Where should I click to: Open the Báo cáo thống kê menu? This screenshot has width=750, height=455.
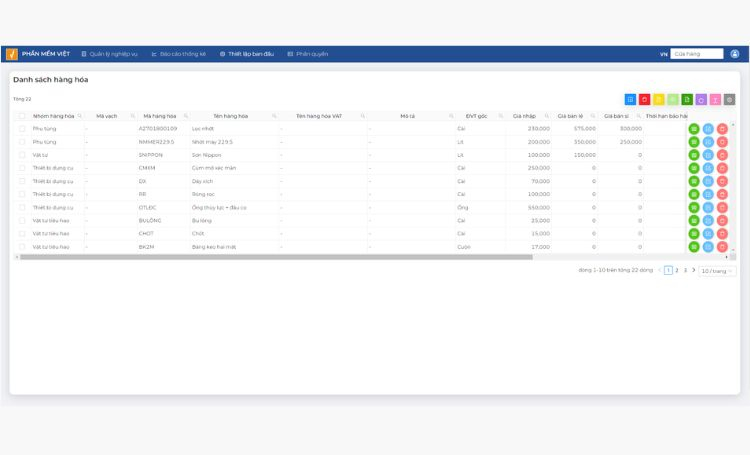(178, 54)
